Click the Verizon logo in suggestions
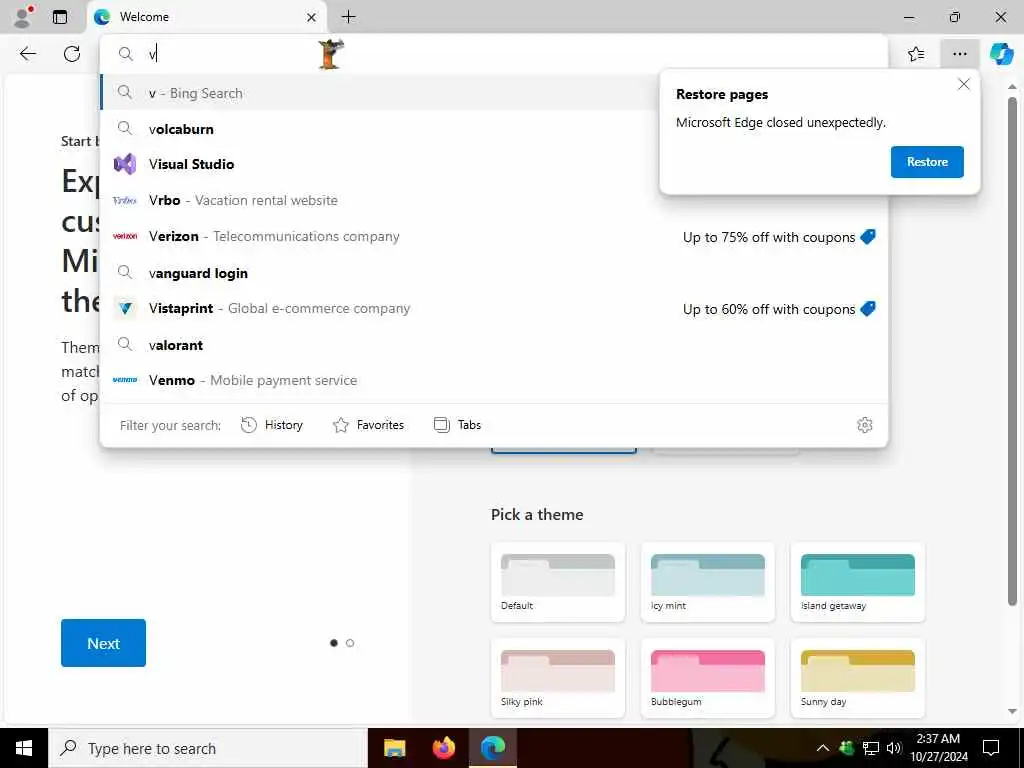Screen dimensions: 1024x768 tap(125, 236)
